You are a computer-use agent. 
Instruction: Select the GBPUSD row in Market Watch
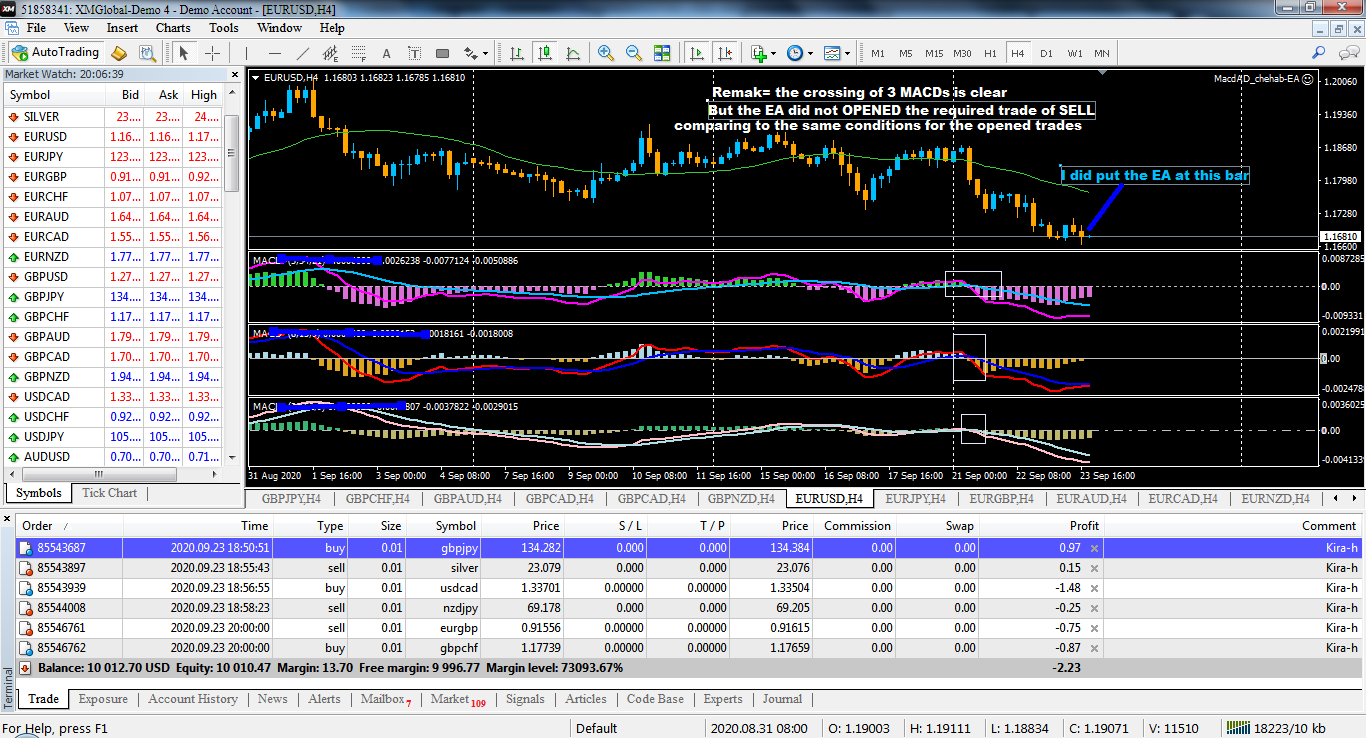pyautogui.click(x=46, y=277)
